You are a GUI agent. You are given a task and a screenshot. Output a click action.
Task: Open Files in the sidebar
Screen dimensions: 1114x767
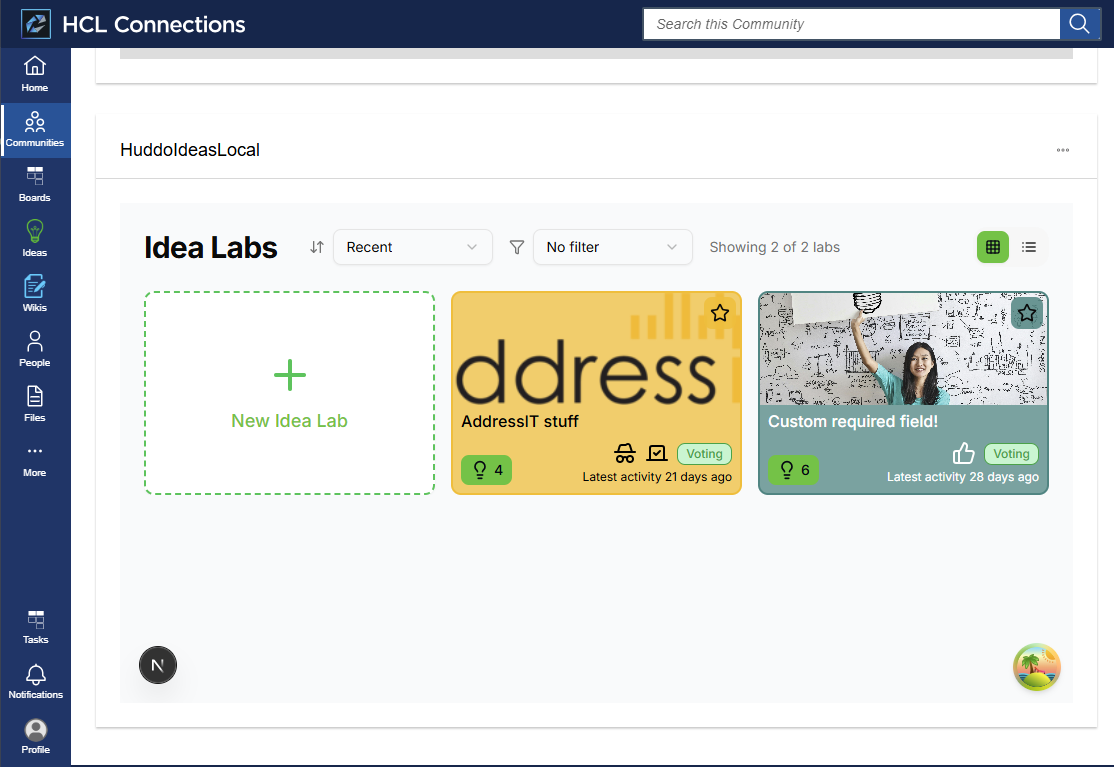click(35, 404)
